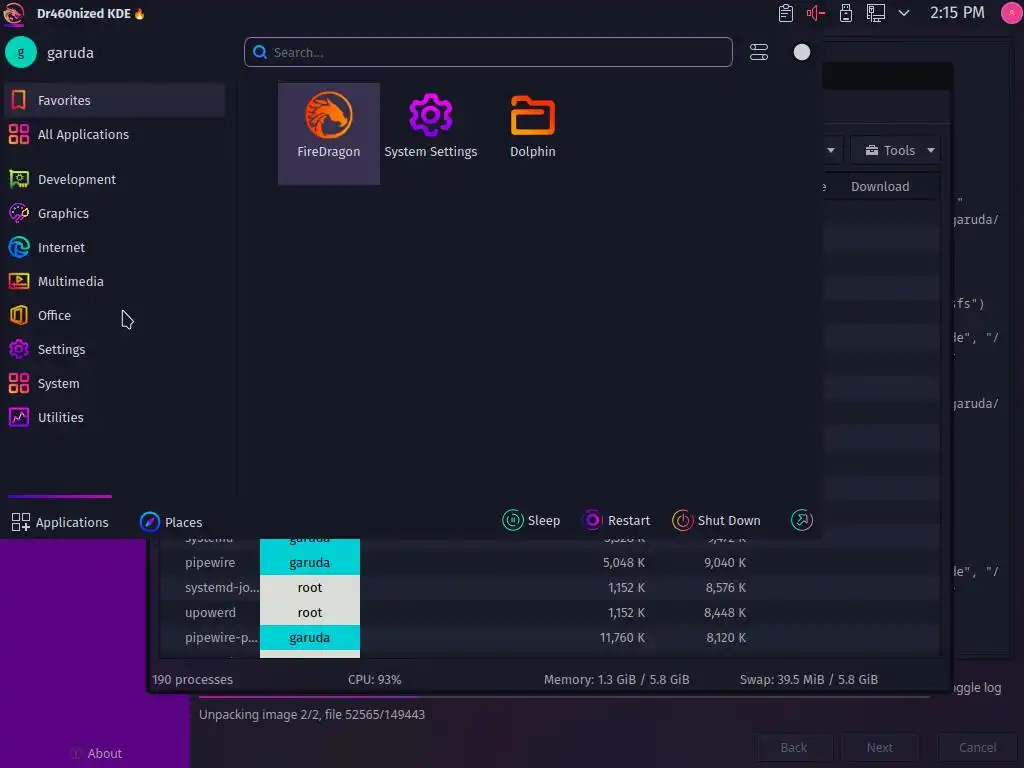Open the Office category
This screenshot has width=1024, height=768.
coord(115,315)
